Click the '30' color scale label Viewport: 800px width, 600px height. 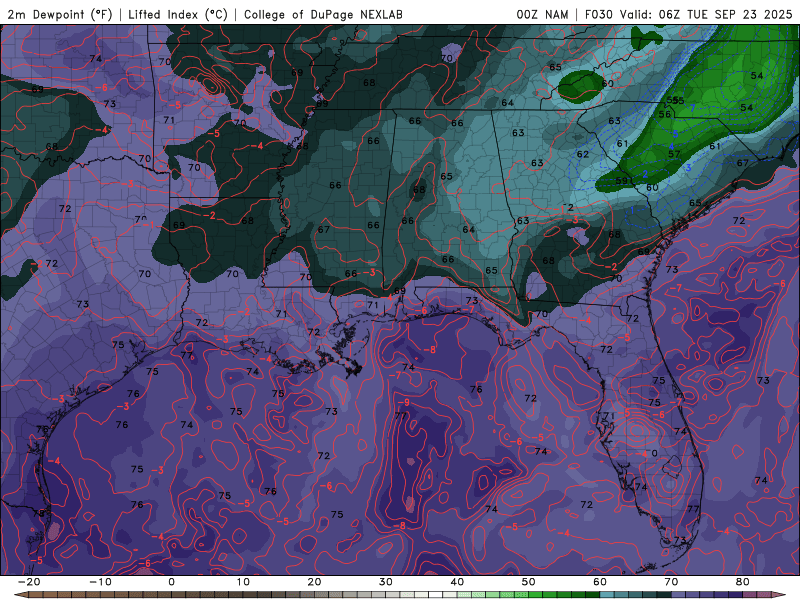click(386, 582)
